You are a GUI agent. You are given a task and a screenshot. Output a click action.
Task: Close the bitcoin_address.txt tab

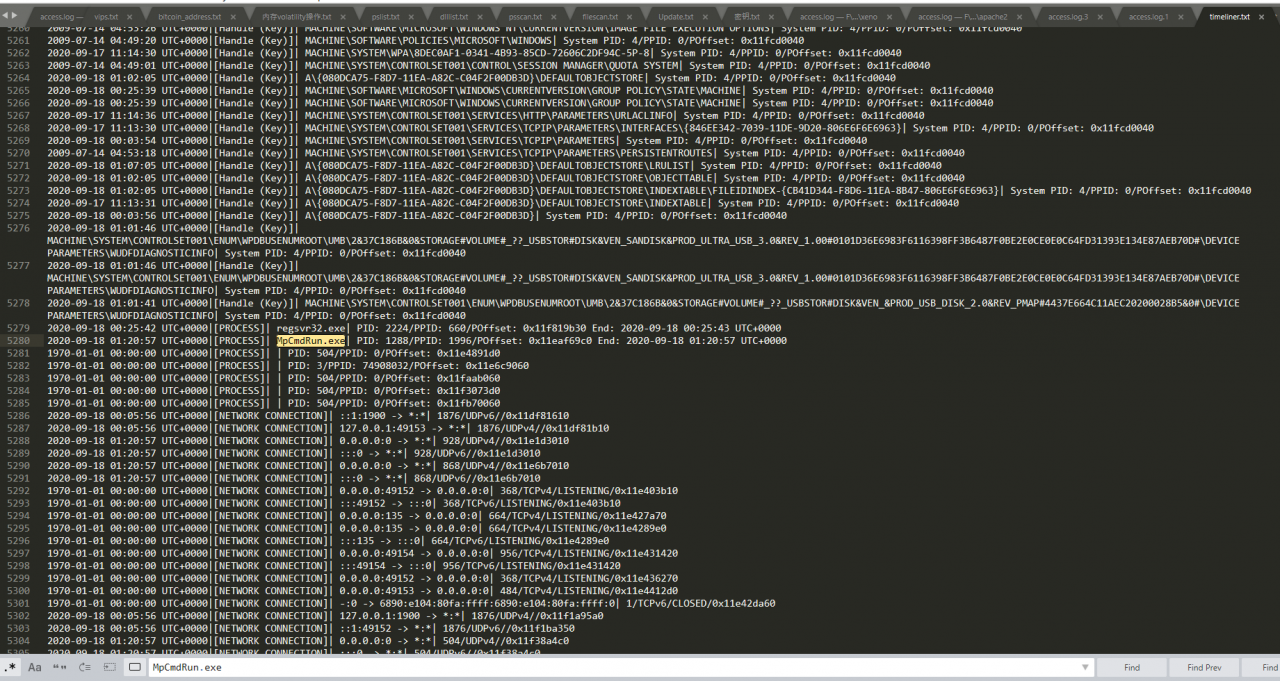click(x=234, y=17)
